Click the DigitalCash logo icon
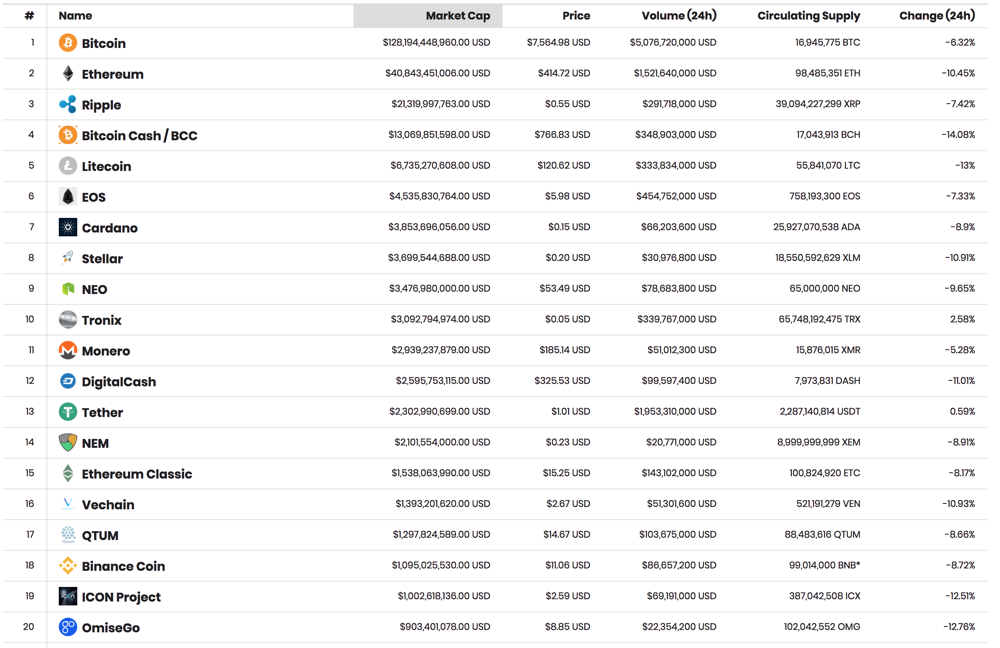The image size is (1000, 648). (x=68, y=381)
